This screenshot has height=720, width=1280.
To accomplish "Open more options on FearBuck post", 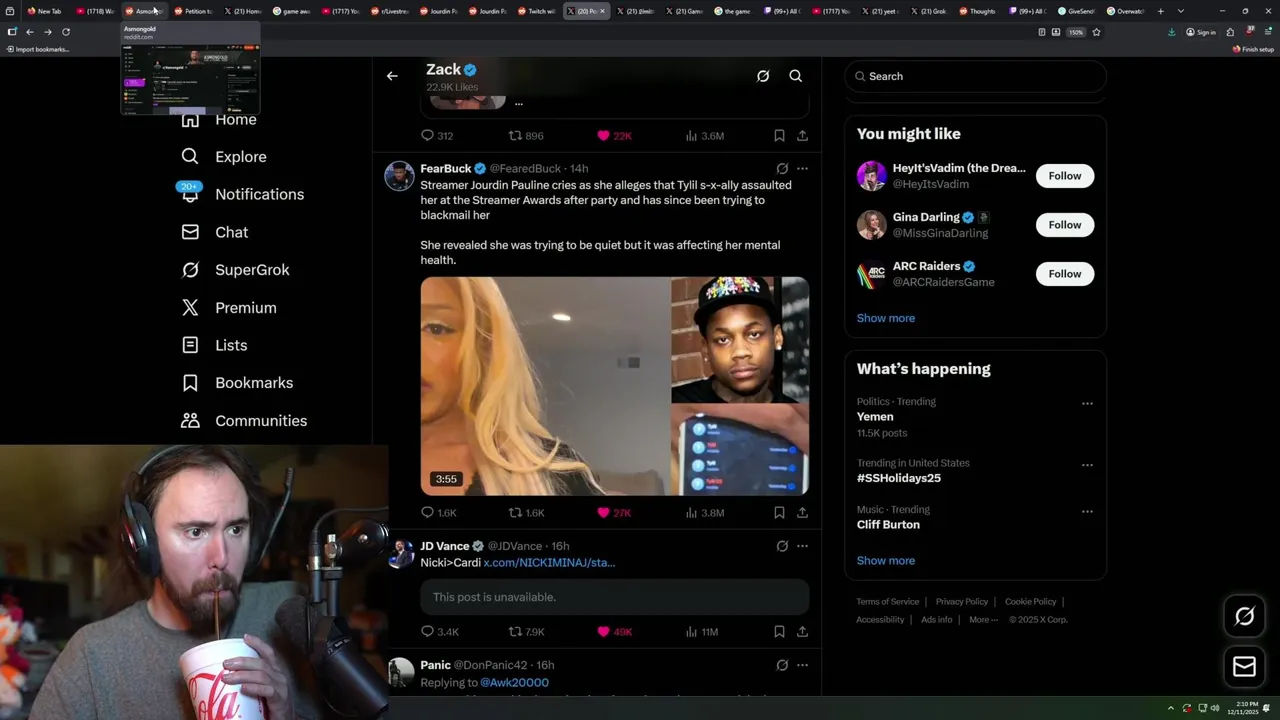I will 802,169.
